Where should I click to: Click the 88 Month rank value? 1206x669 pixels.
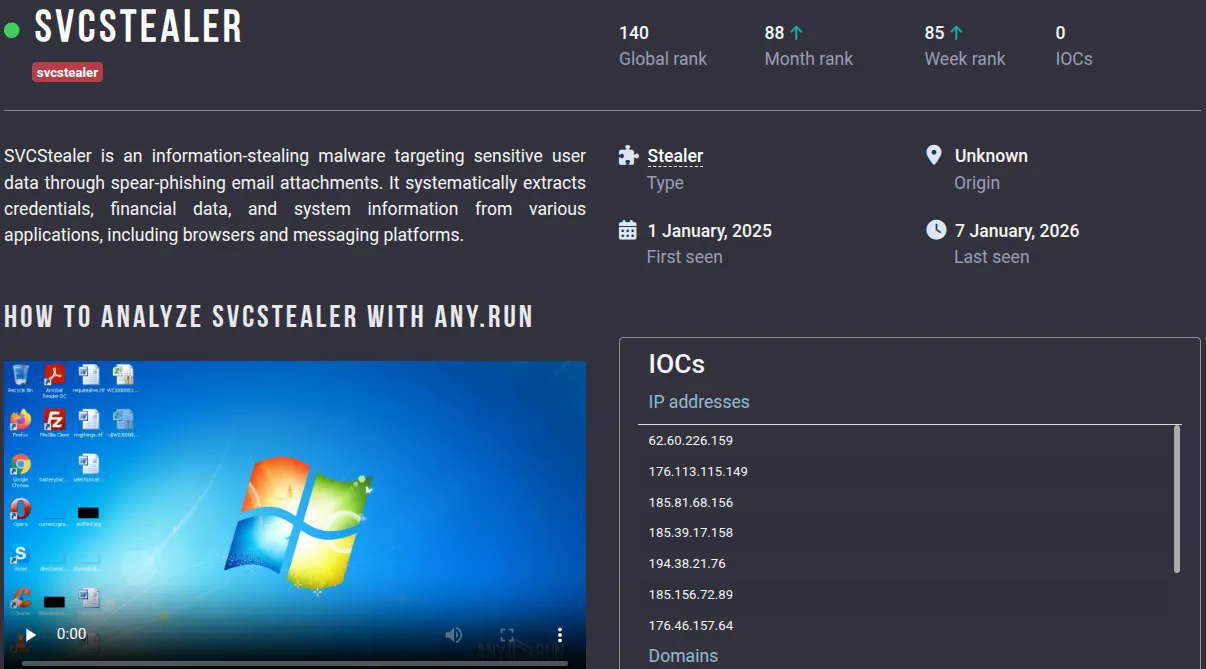774,33
